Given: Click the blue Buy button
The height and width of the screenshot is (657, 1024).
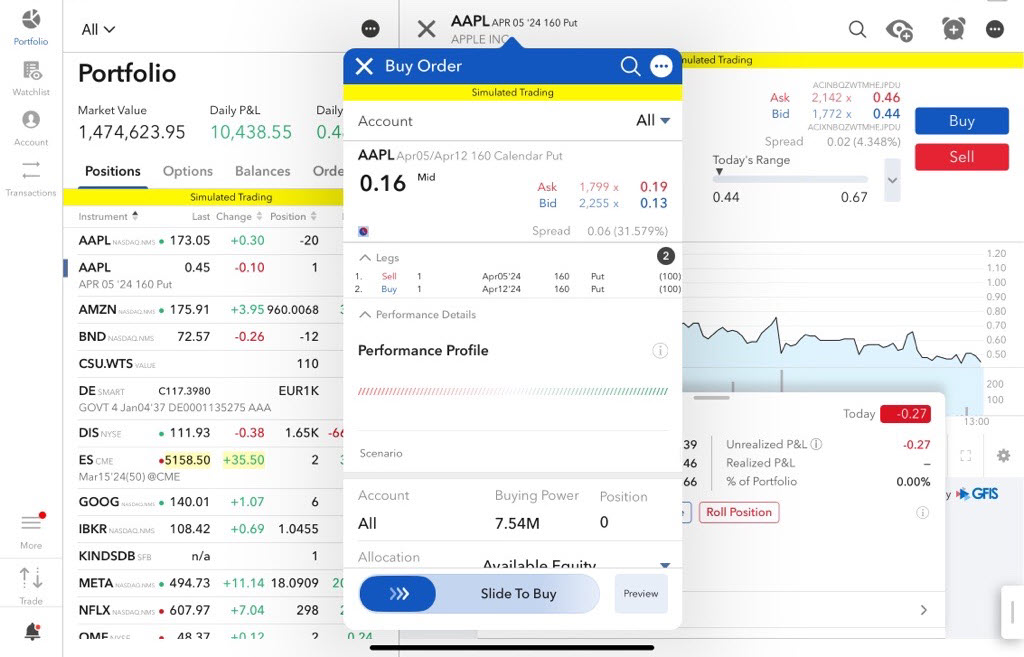Looking at the screenshot, I should pos(961,121).
